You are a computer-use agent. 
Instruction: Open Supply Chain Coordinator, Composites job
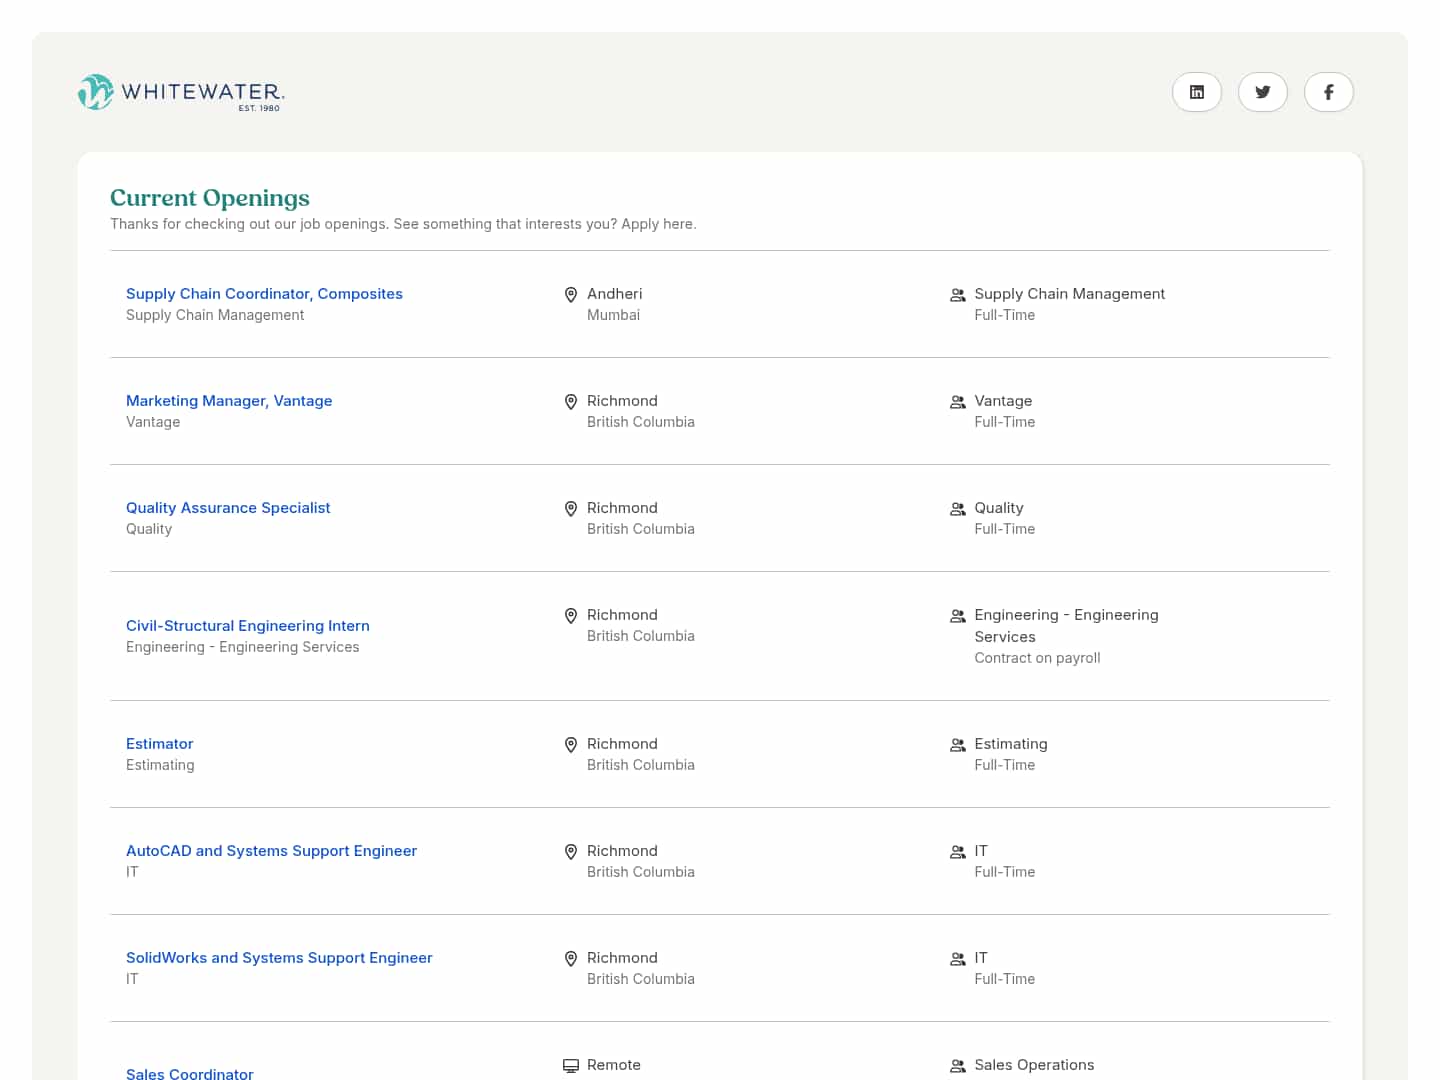coord(264,294)
